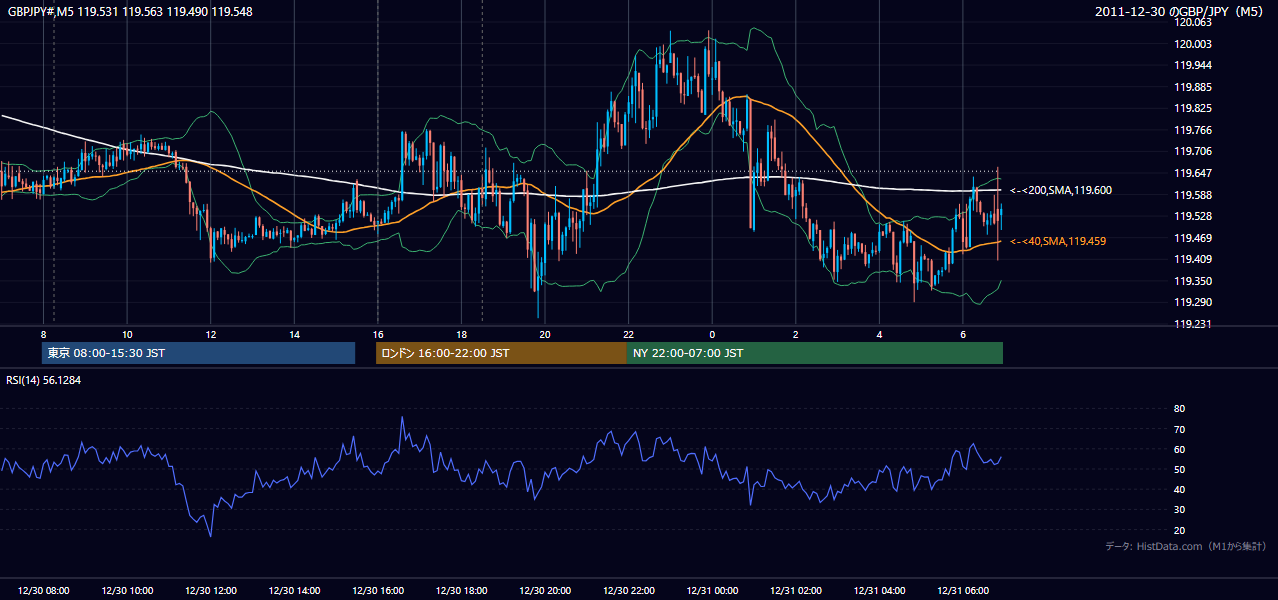
Task: Click the 12/30 18:00 date label
Action: click(462, 591)
